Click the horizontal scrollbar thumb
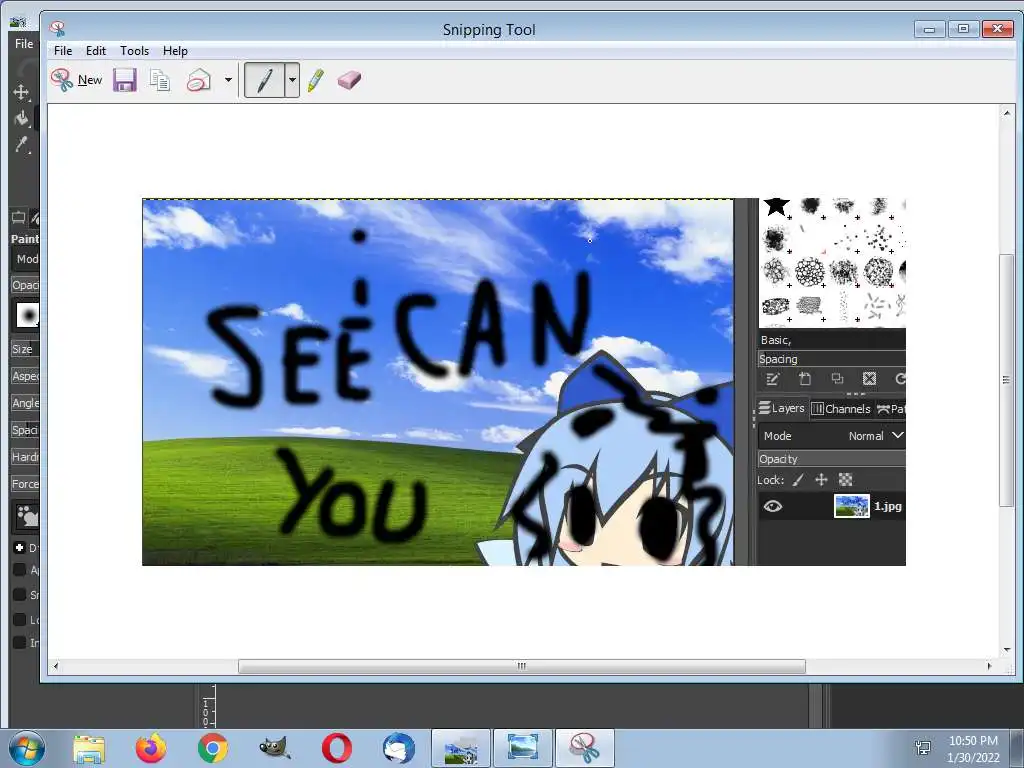This screenshot has width=1024, height=768. (x=522, y=666)
